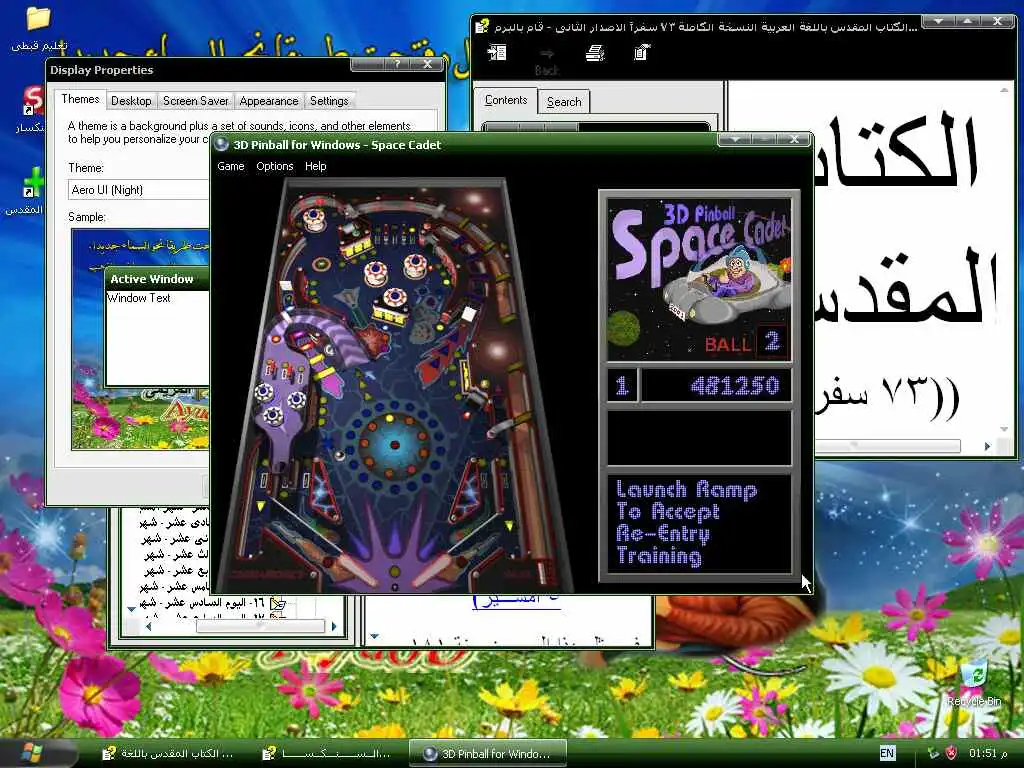Click the Launch Ramp message panel

(x=699, y=524)
